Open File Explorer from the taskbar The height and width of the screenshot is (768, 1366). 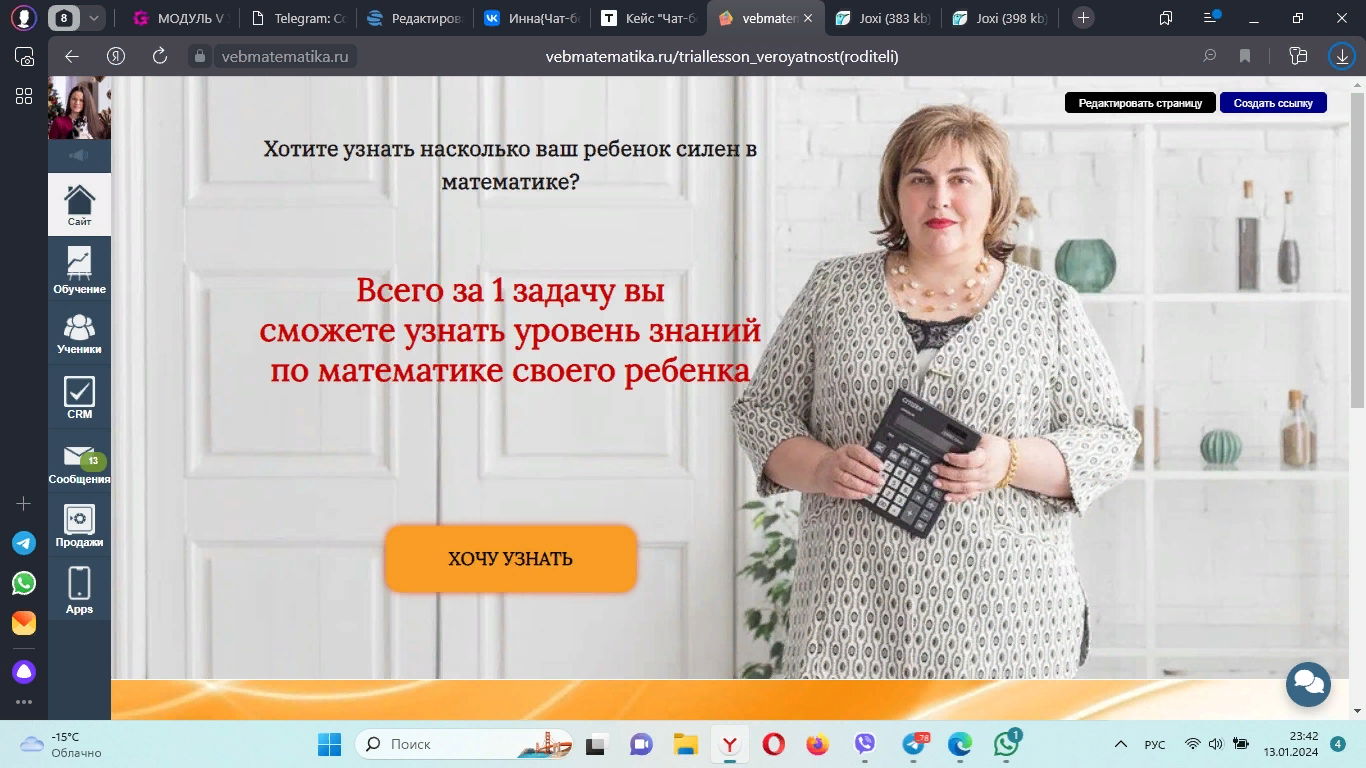pyautogui.click(x=685, y=744)
